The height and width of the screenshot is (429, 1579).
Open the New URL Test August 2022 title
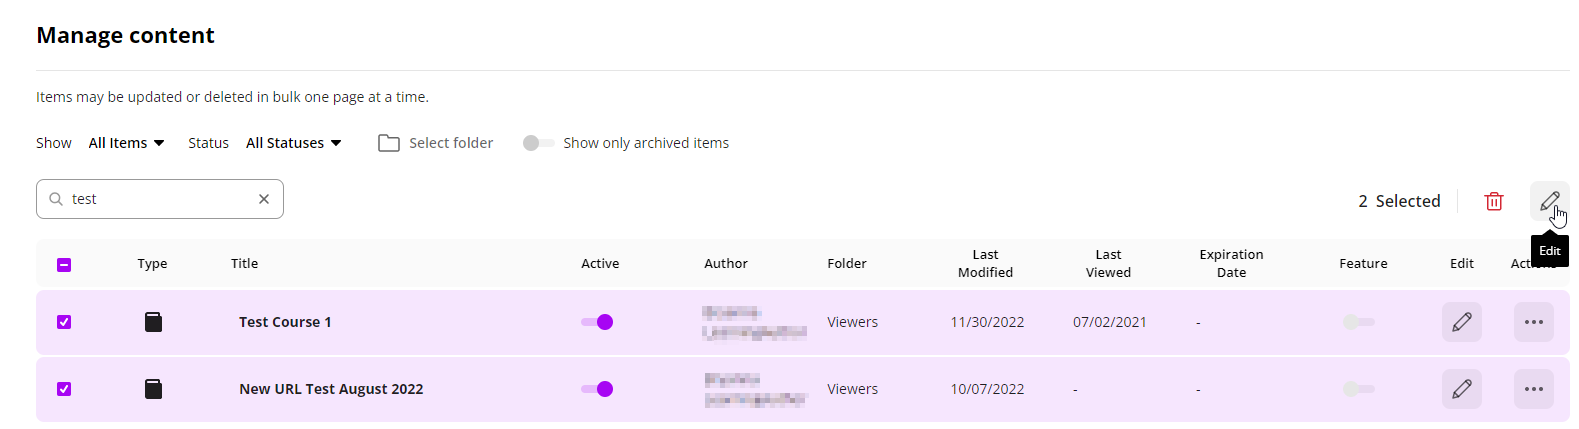(331, 389)
